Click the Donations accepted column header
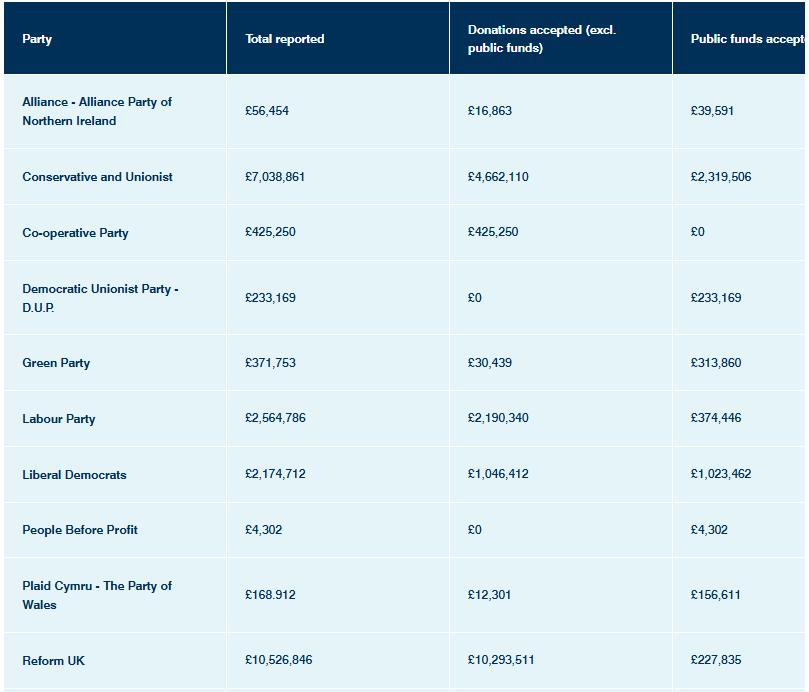Image resolution: width=809 pixels, height=692 pixels. [x=541, y=39]
